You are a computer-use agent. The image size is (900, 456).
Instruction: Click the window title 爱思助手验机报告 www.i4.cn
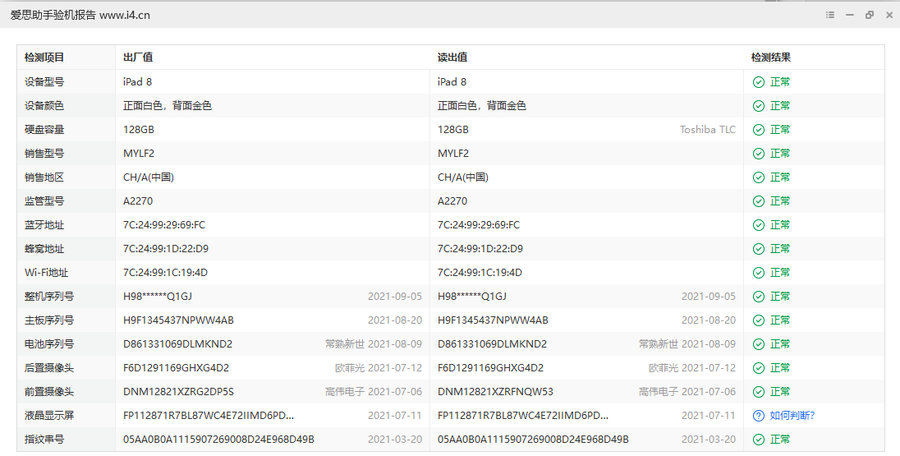tap(80, 16)
